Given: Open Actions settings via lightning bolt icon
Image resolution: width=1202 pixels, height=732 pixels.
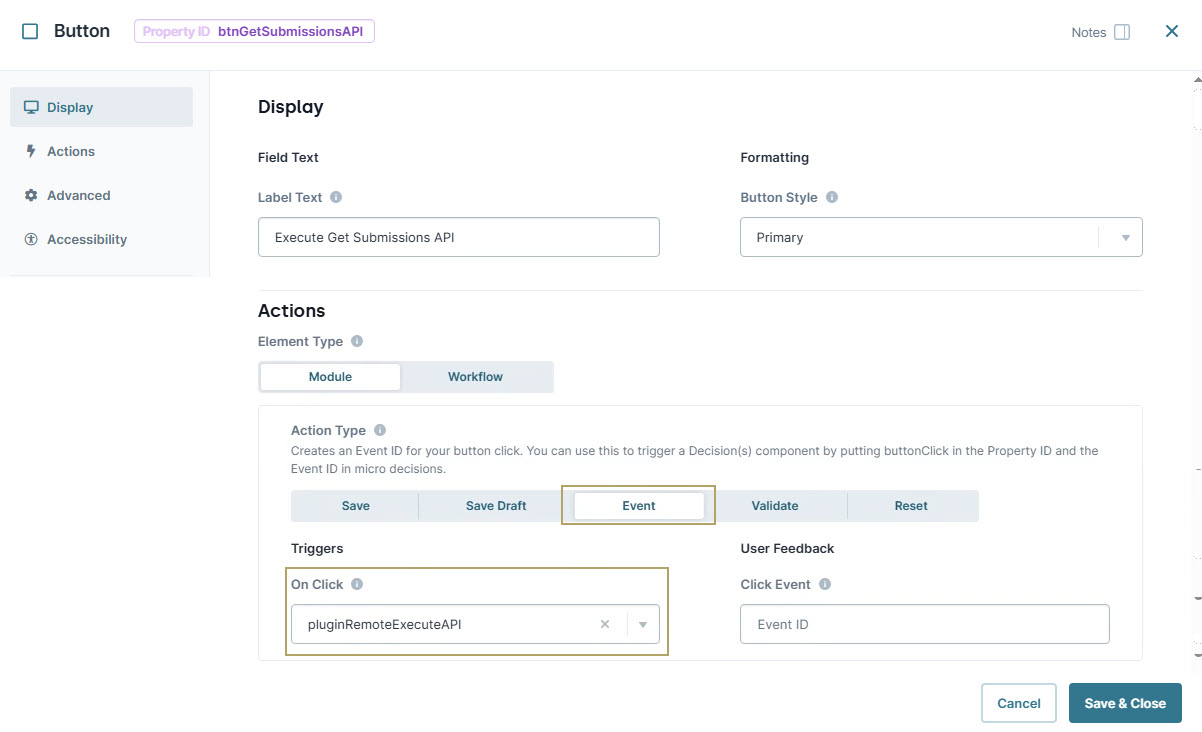Looking at the screenshot, I should [x=33, y=151].
